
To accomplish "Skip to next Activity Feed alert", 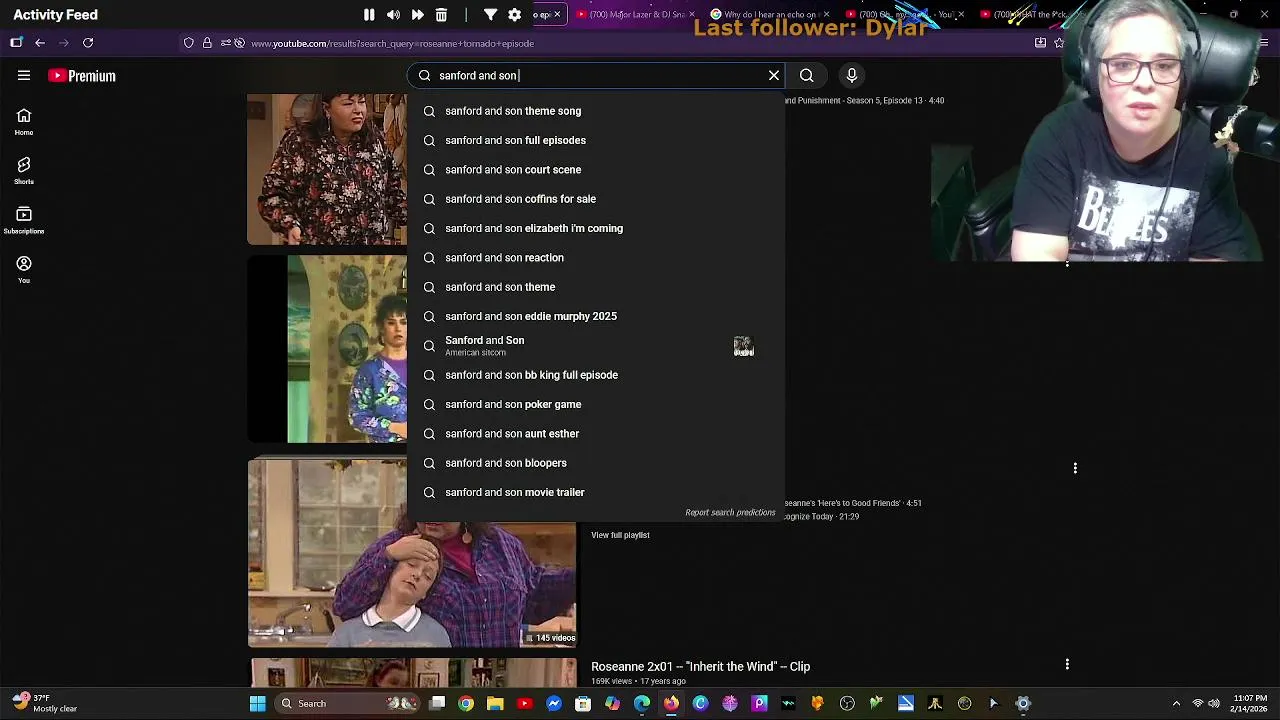I will [x=417, y=15].
